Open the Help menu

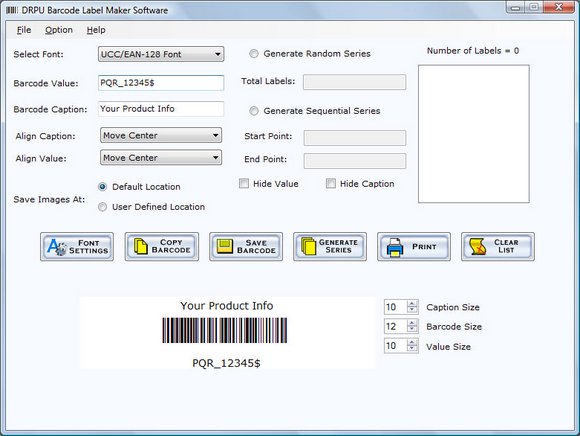[x=96, y=30]
